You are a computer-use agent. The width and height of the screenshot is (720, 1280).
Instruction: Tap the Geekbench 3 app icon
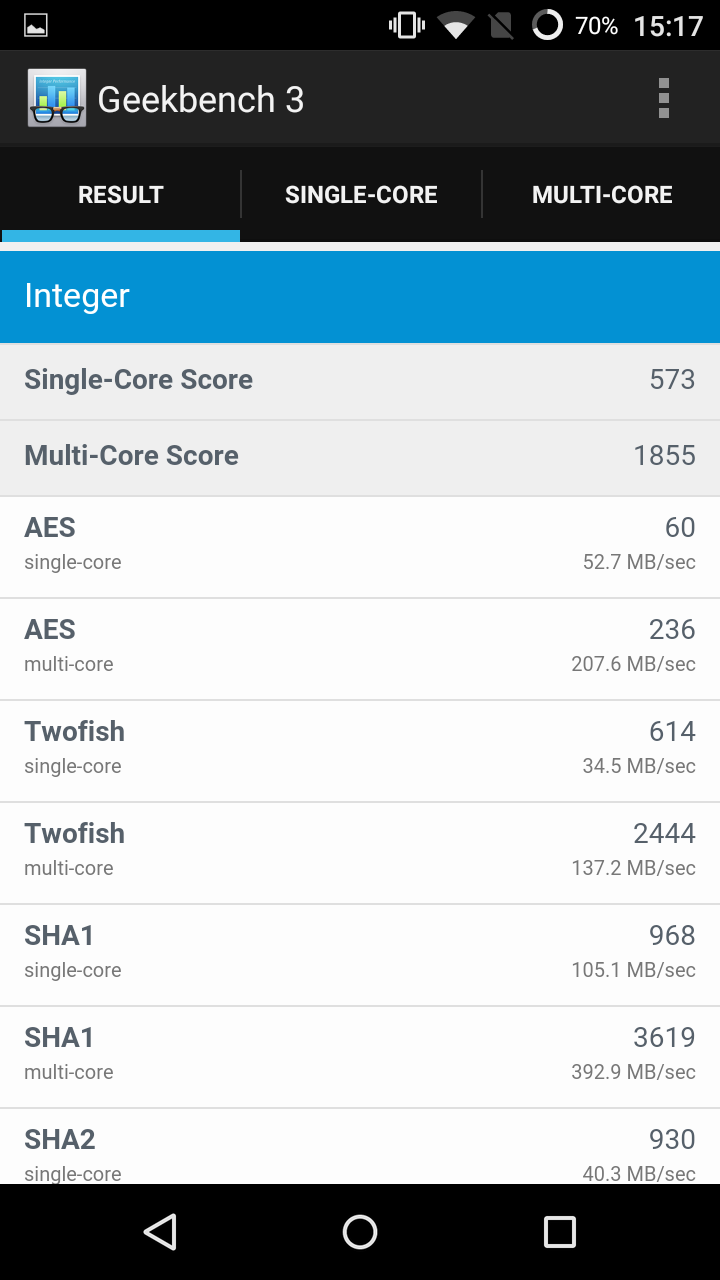57,98
